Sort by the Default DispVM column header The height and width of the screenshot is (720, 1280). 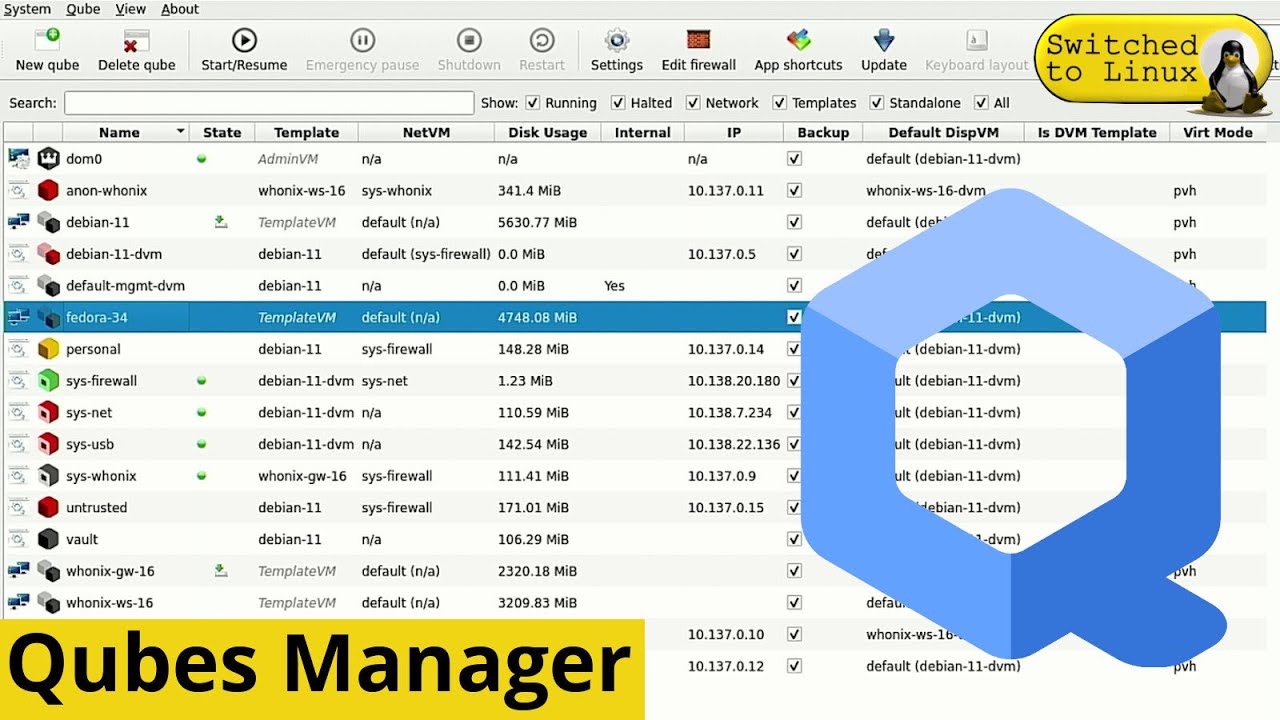[943, 132]
